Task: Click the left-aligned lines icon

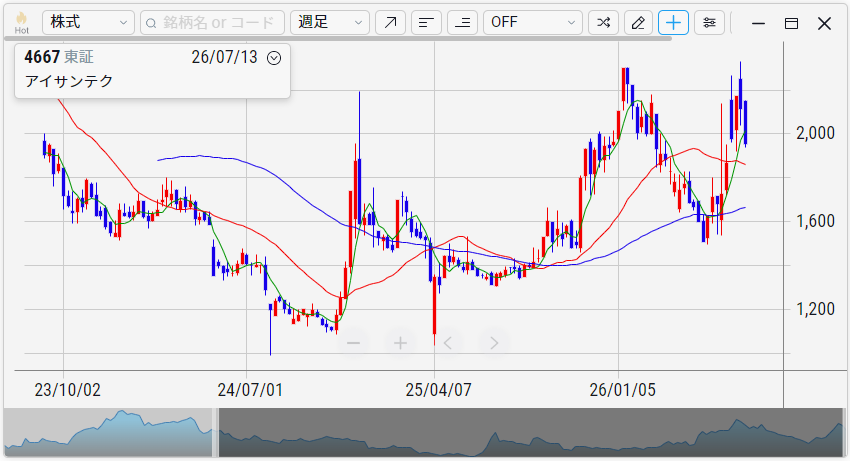Action: [427, 22]
